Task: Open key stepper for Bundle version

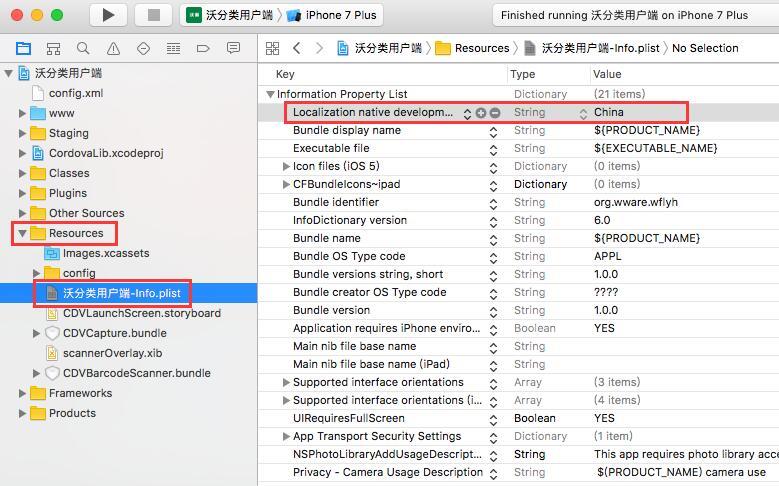Action: tap(493, 312)
